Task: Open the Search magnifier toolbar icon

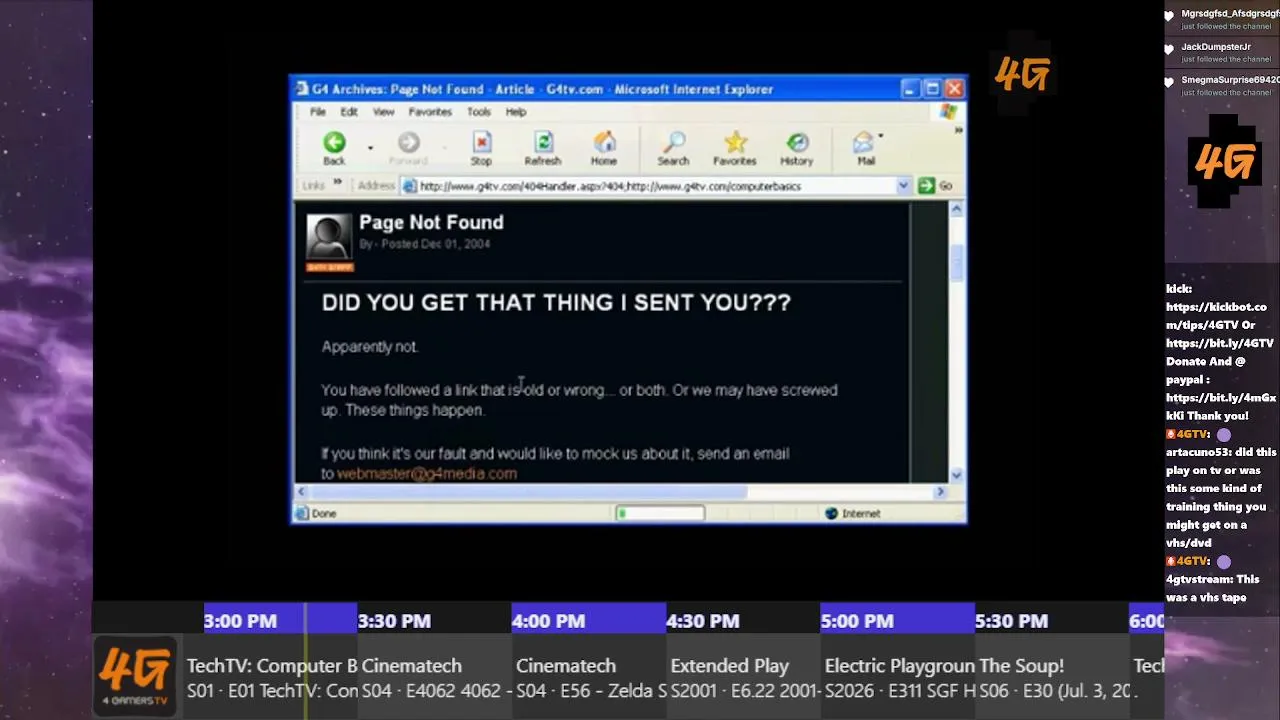Action: click(674, 143)
